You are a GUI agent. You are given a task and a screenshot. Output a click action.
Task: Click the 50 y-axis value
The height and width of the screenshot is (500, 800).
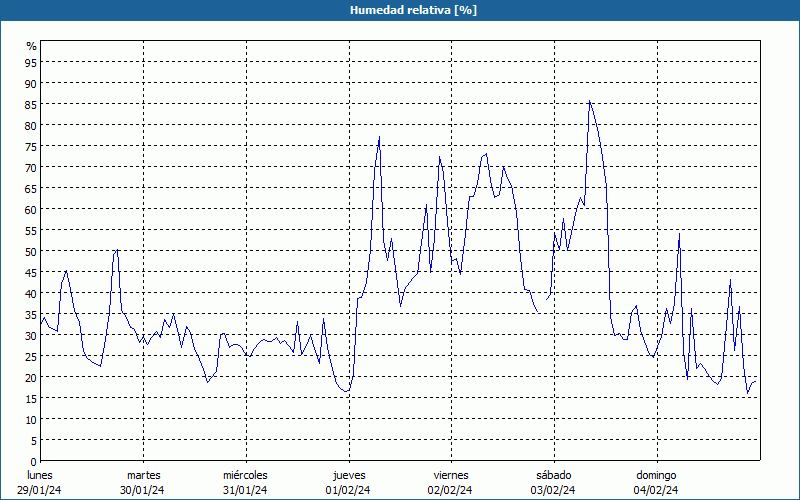pyautogui.click(x=31, y=252)
